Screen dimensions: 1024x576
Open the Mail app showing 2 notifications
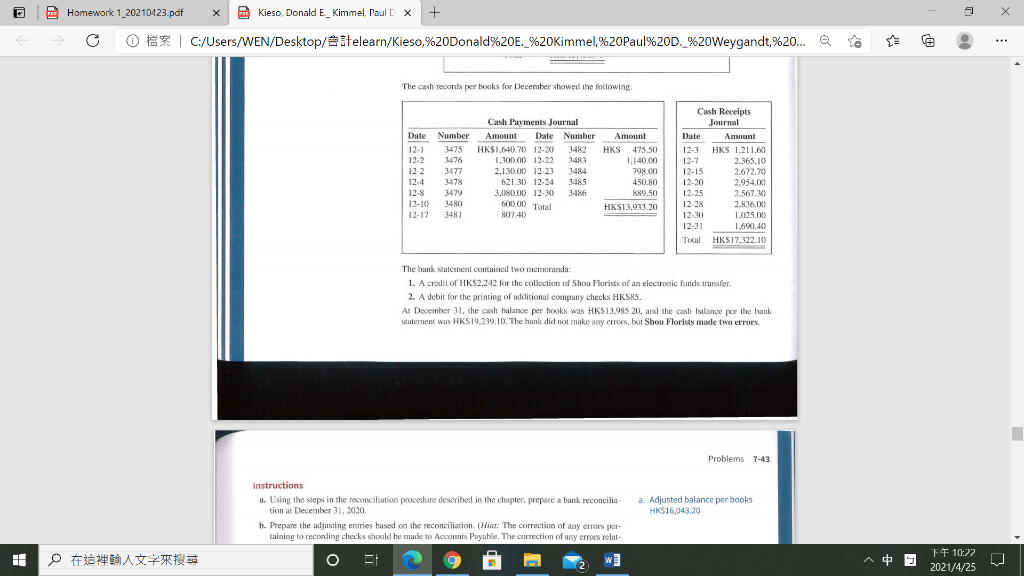[572, 562]
